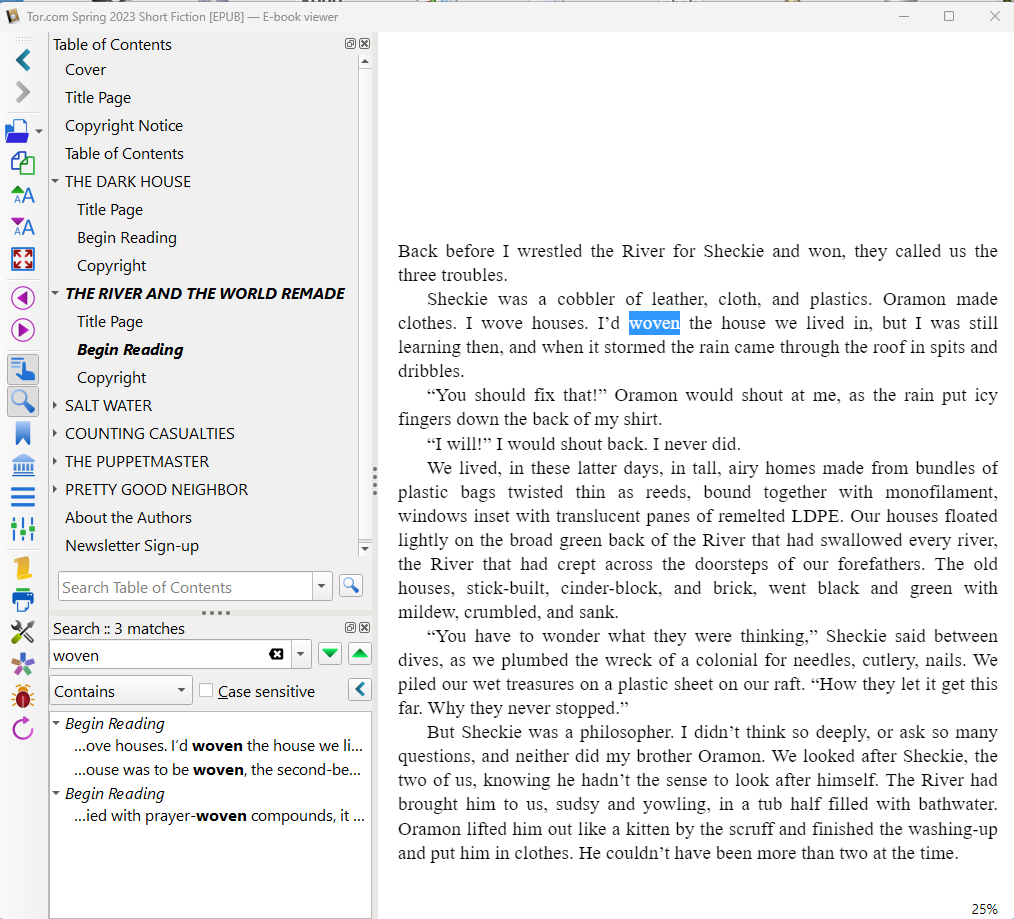Jump to next match green down arrow
The image size is (1014, 919).
click(330, 654)
